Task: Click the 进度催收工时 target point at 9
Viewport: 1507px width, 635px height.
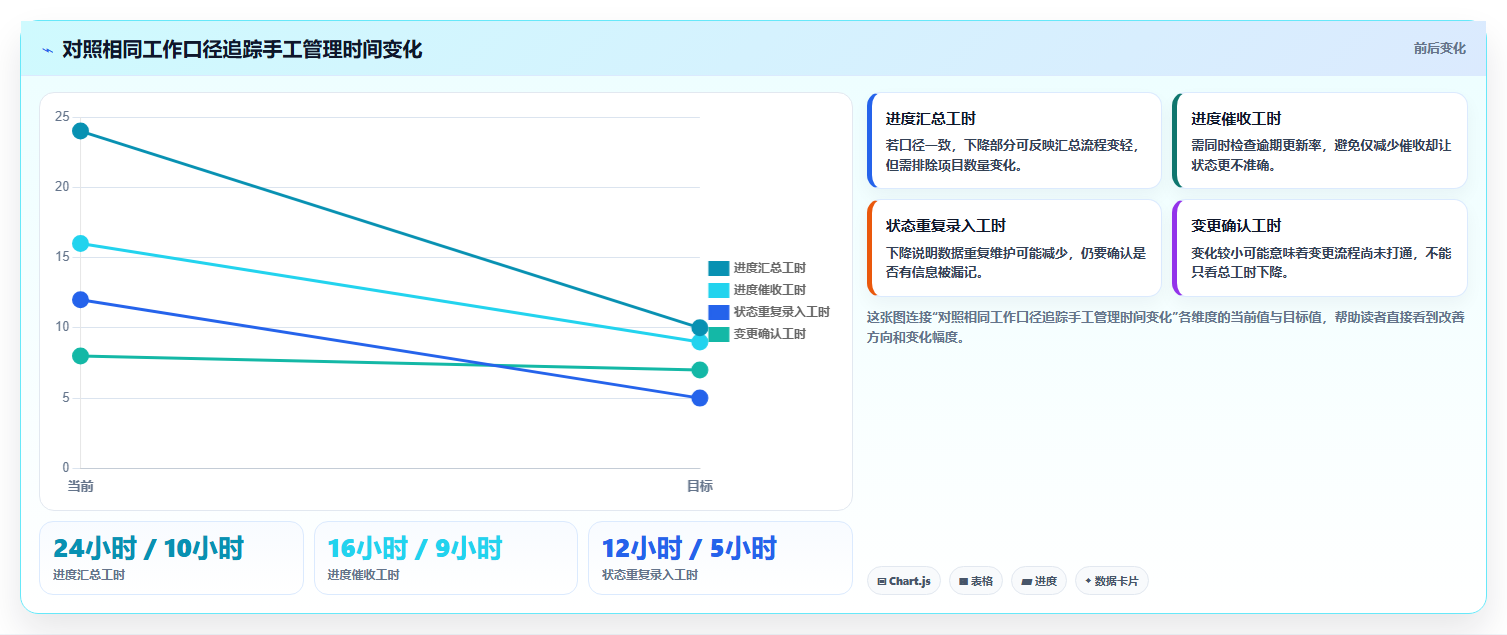Action: (x=699, y=342)
